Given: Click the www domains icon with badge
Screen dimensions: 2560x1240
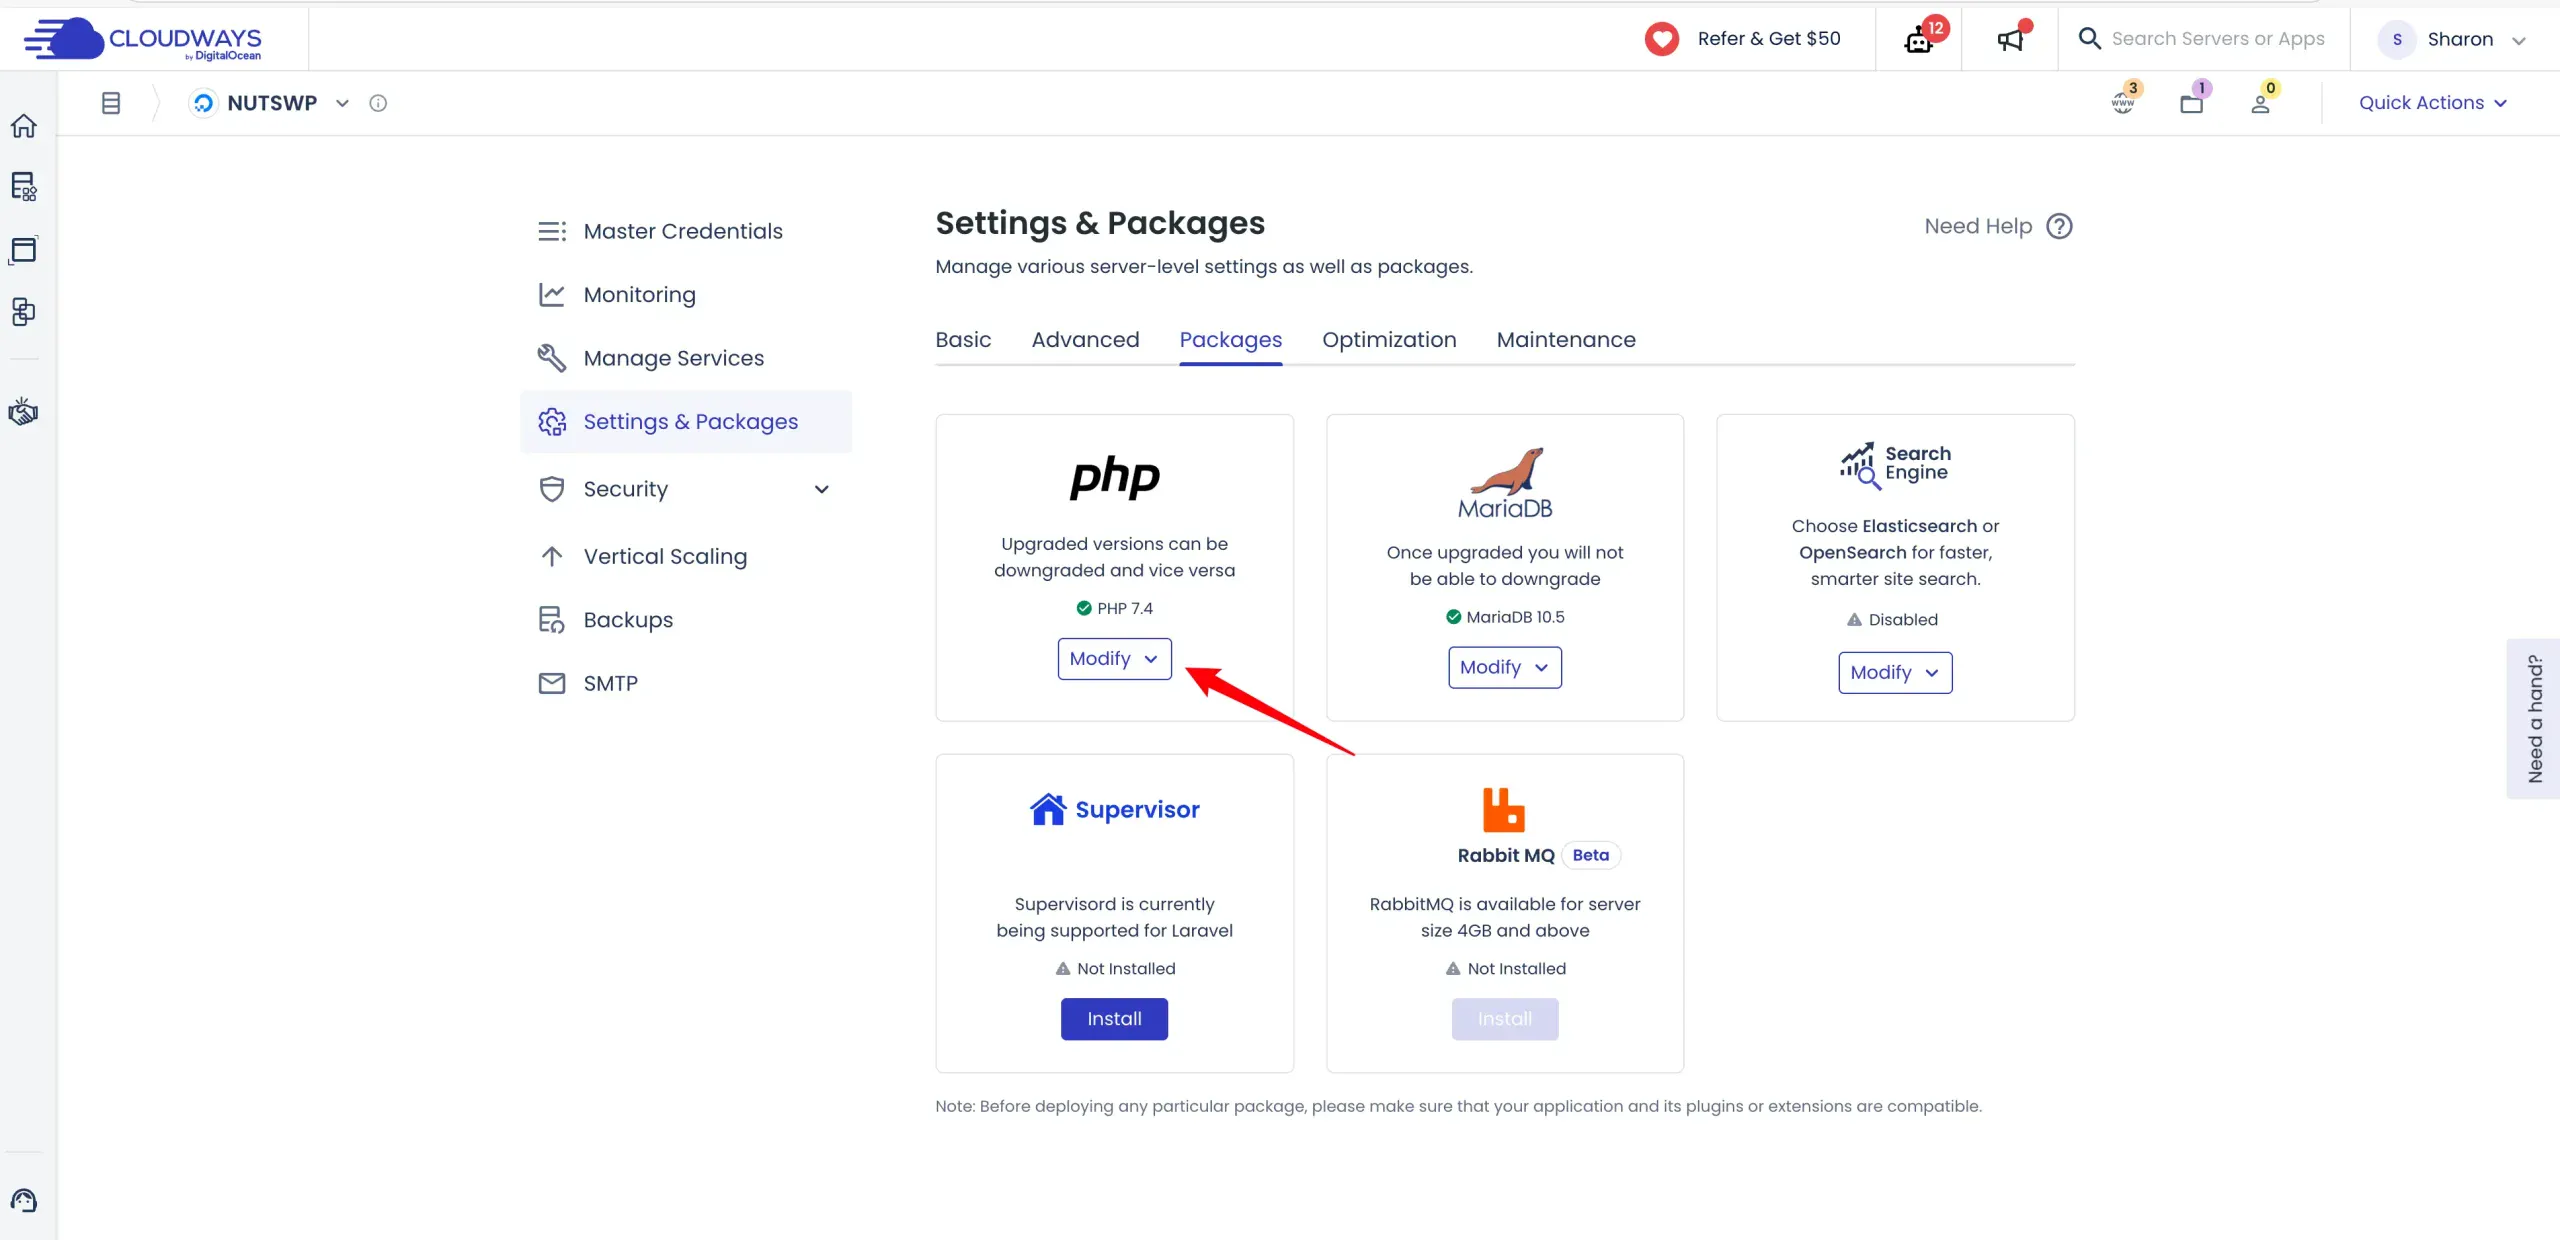Looking at the screenshot, I should click(2123, 104).
